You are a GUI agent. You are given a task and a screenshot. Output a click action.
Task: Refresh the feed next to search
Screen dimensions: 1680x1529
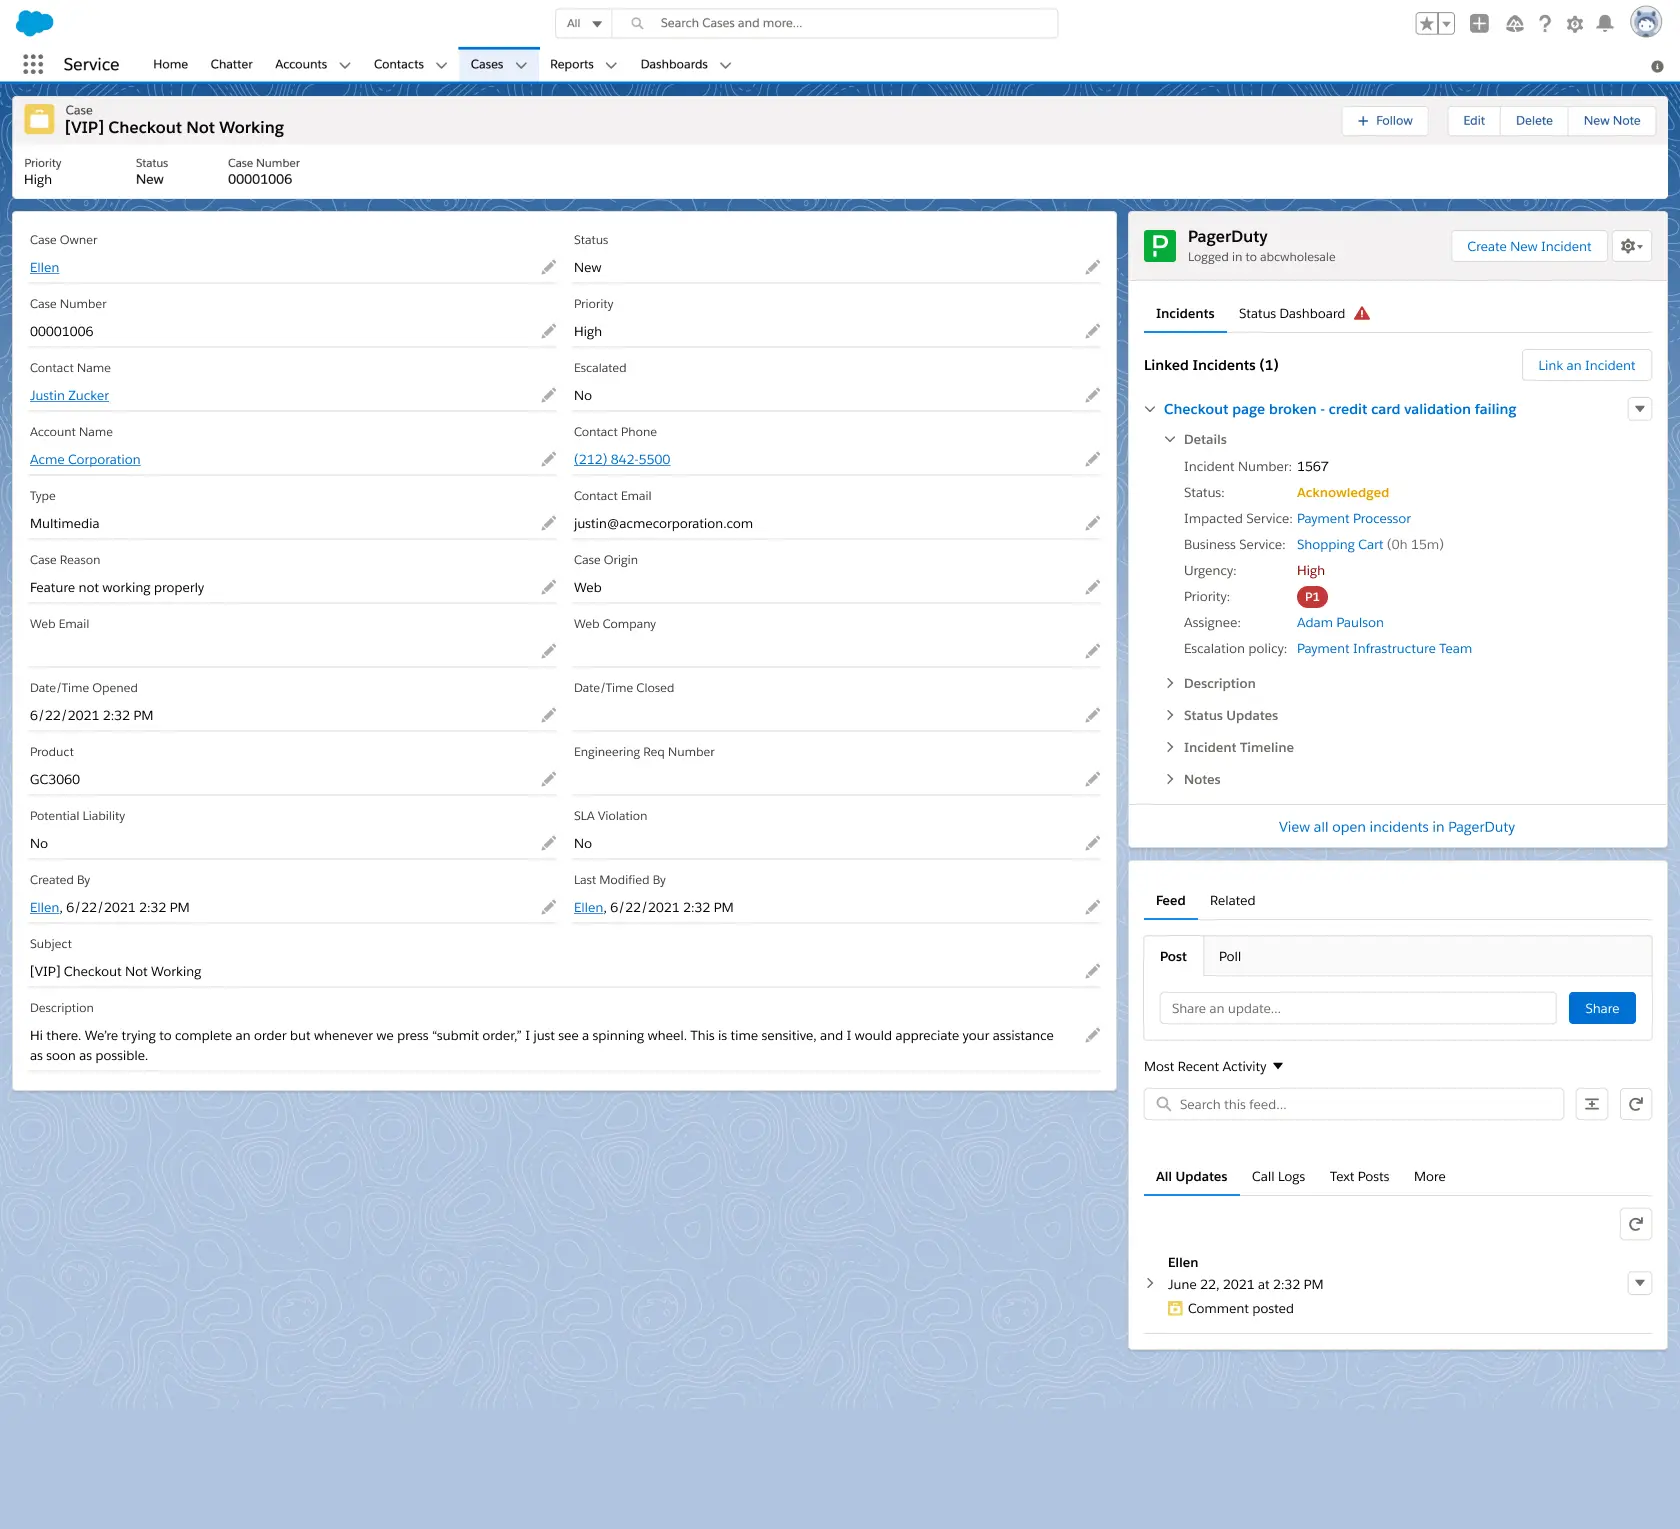tap(1636, 1104)
